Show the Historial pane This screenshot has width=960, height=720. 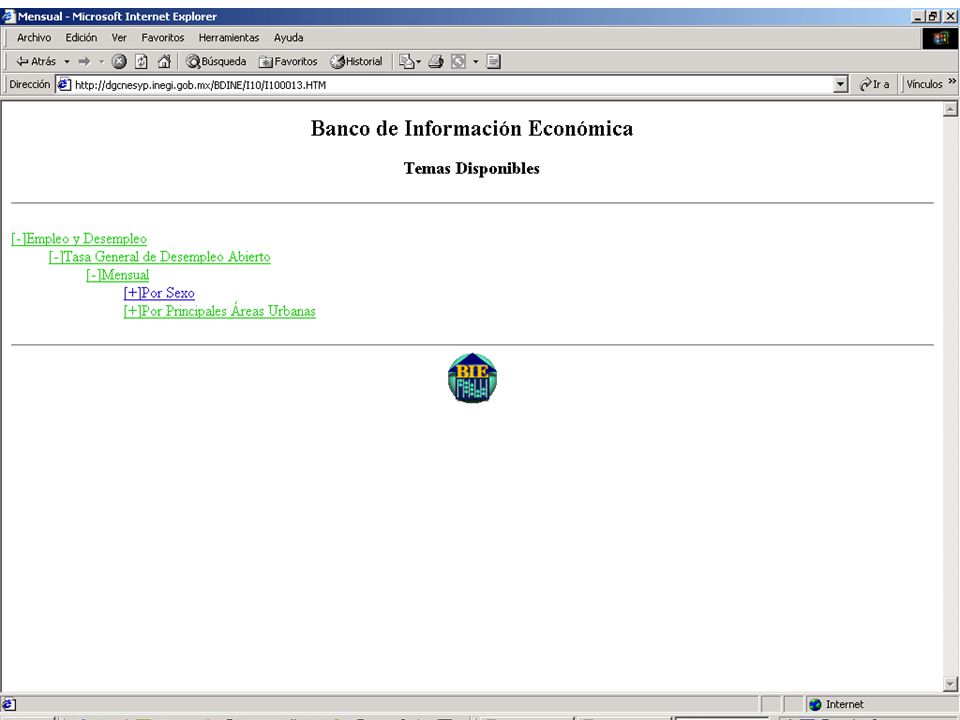tap(356, 61)
